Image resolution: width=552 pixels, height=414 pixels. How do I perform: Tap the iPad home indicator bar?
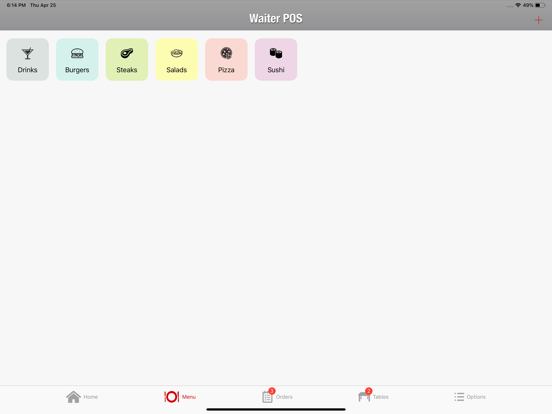pos(276,409)
